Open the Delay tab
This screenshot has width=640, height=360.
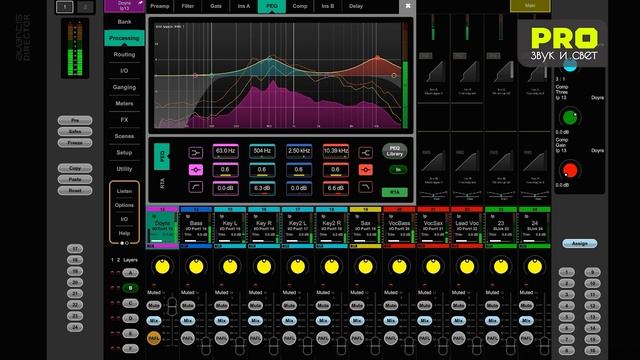[356, 6]
